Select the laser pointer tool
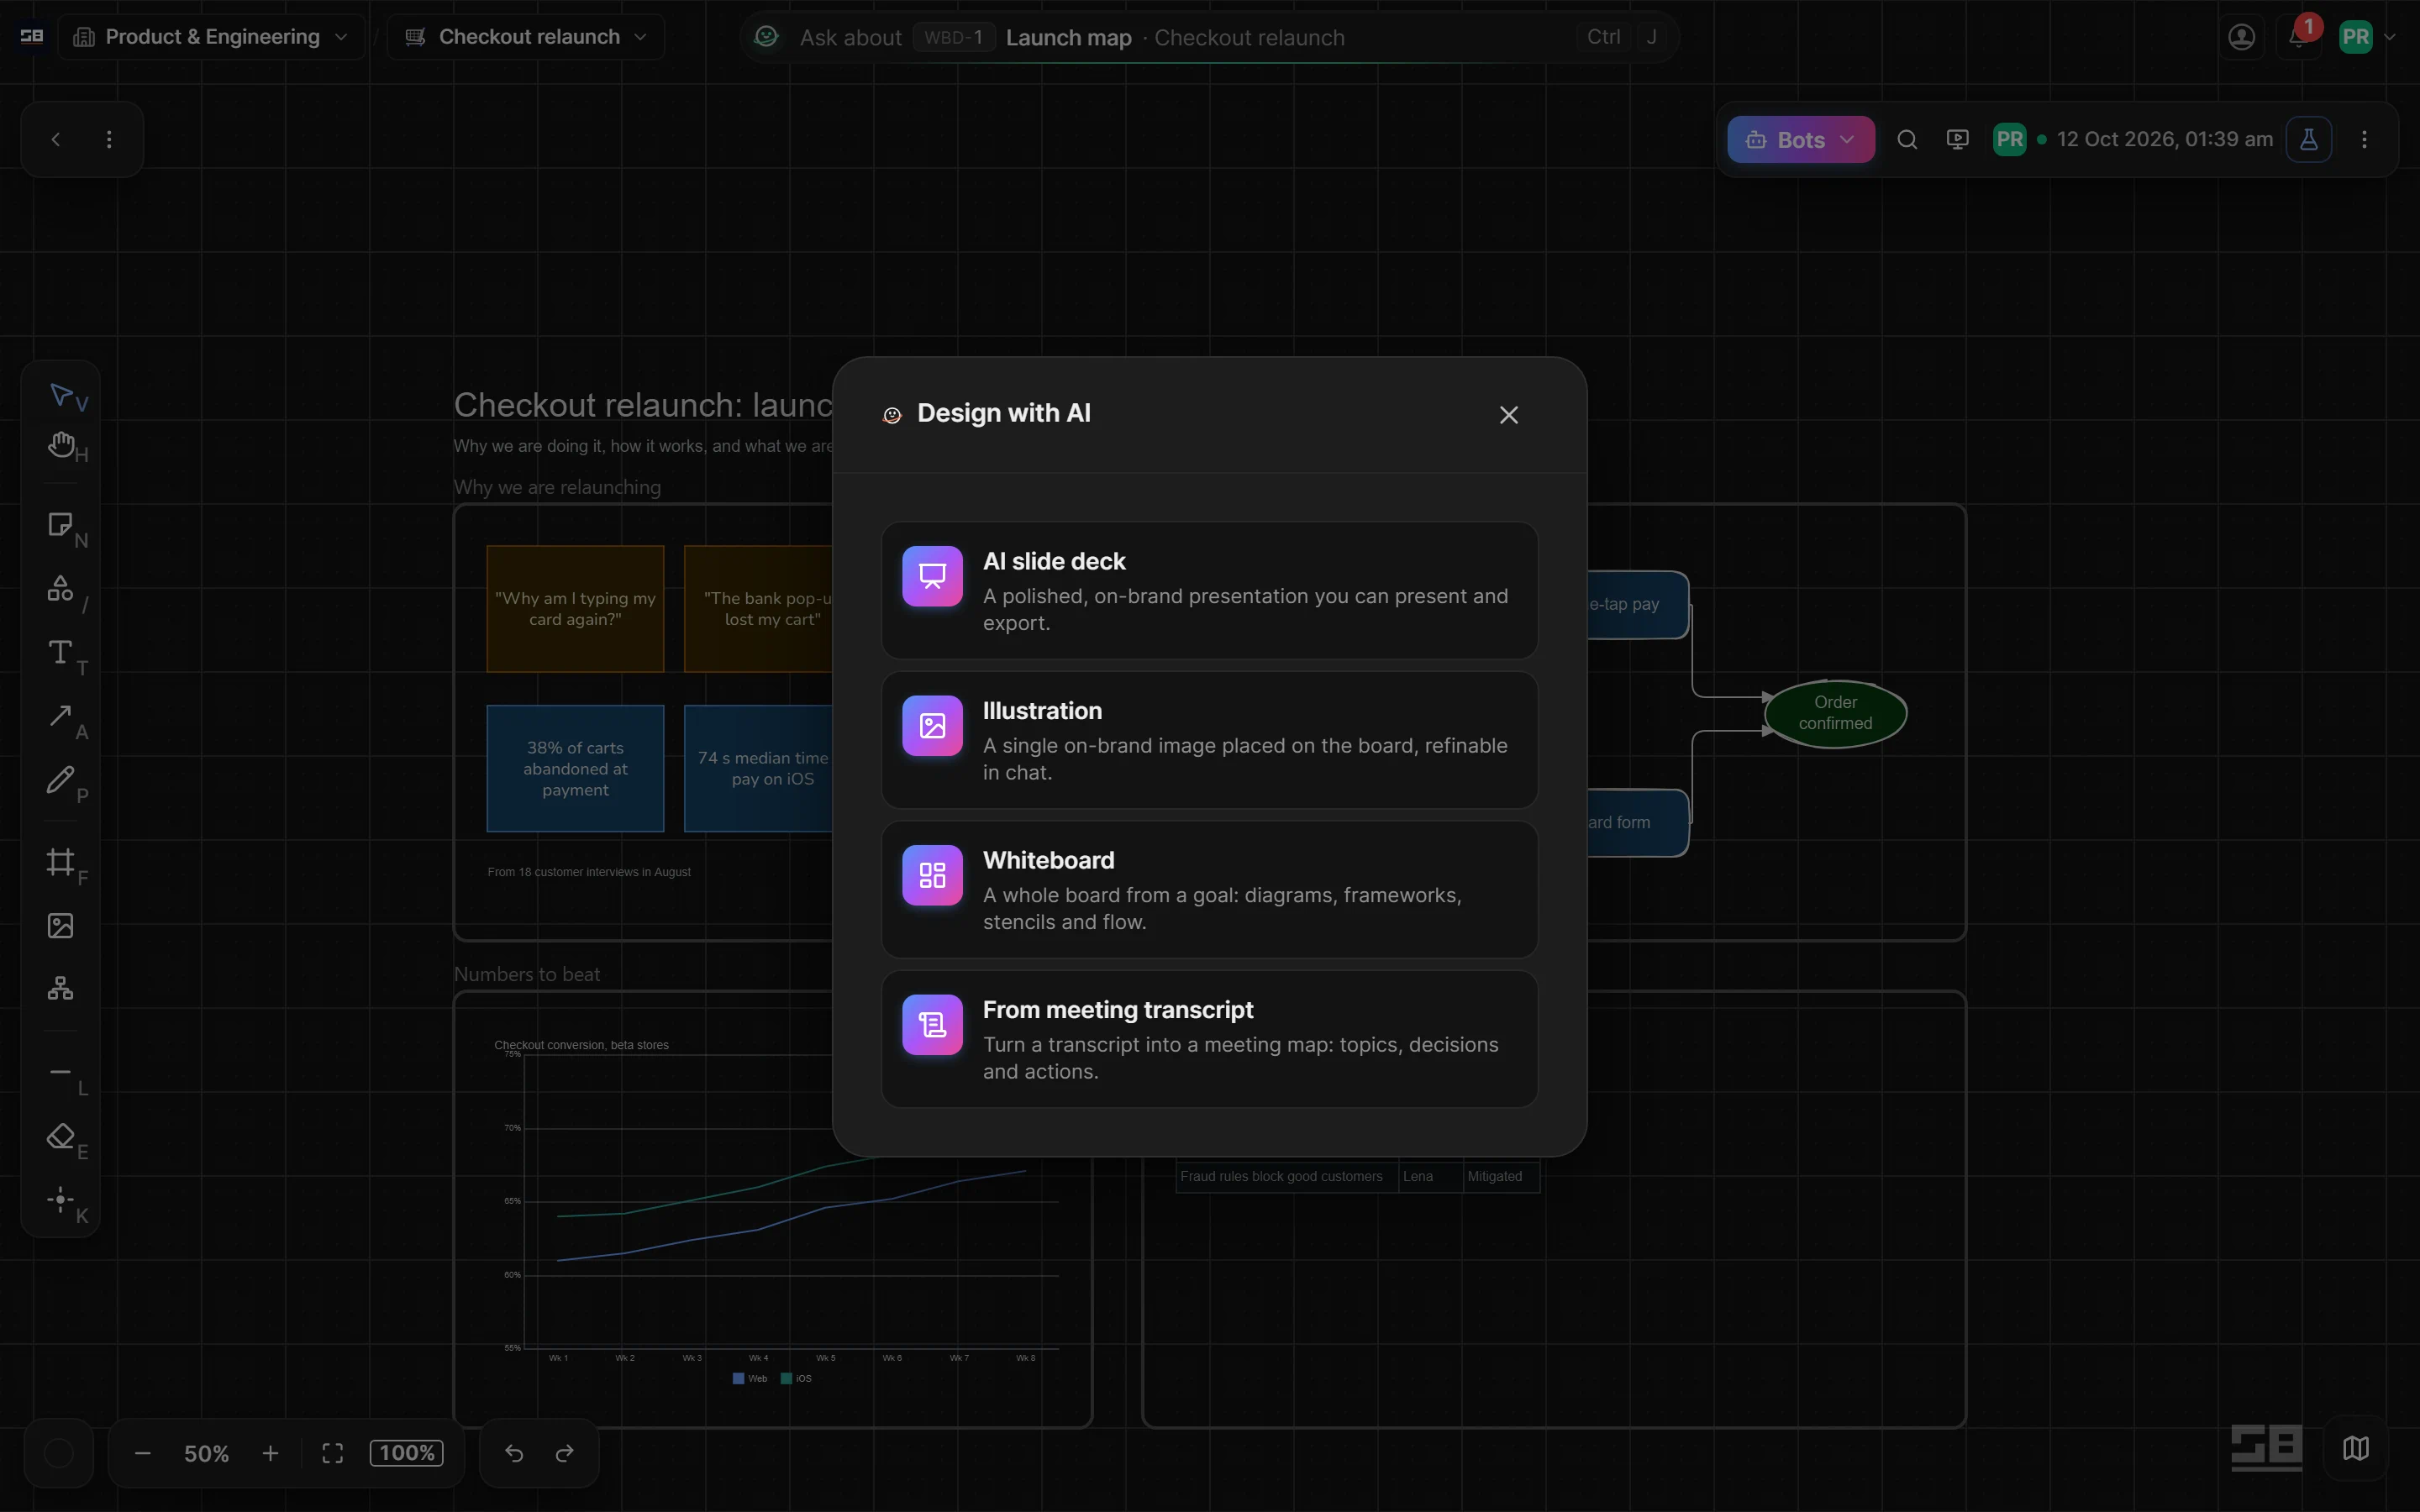The width and height of the screenshot is (2420, 1512). pos(61,1200)
